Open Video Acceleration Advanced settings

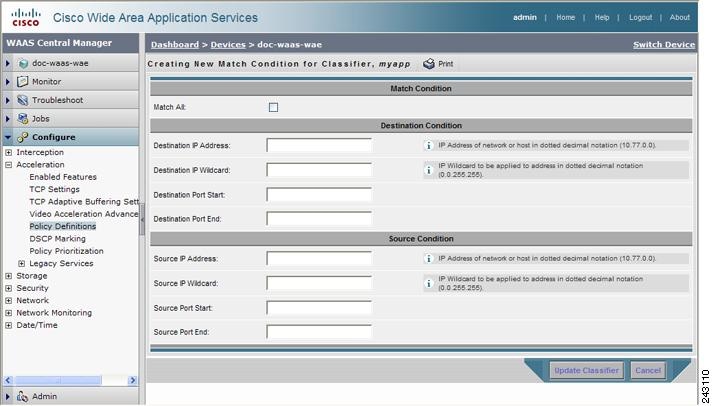[x=84, y=214]
